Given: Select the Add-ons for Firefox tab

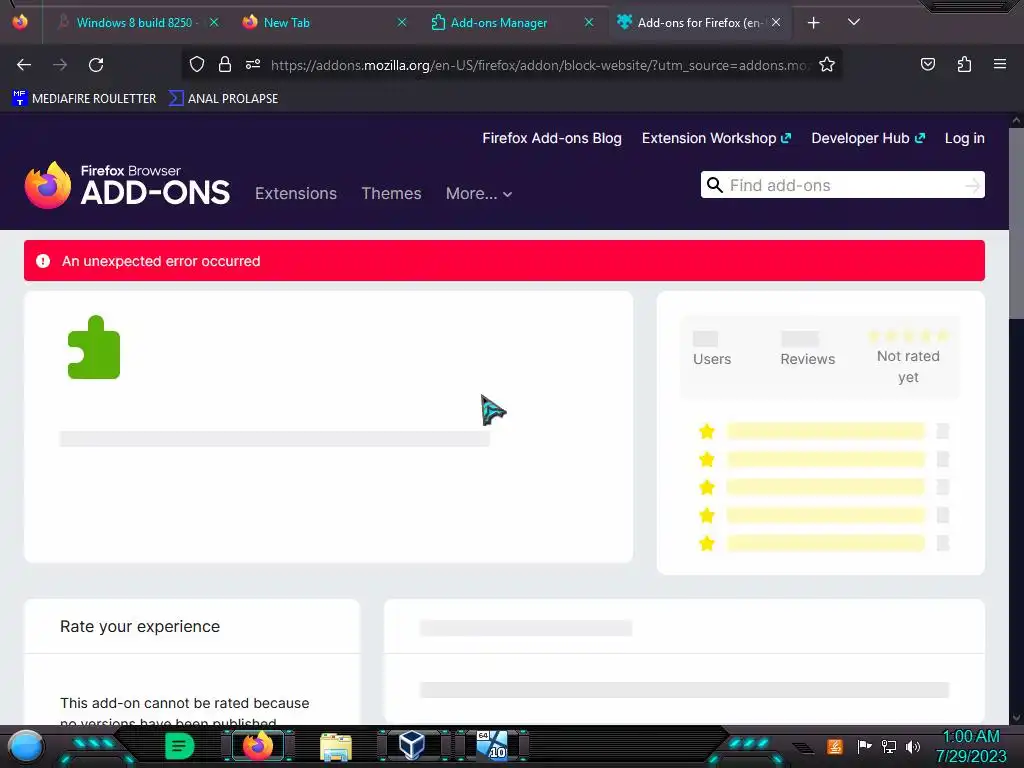Looking at the screenshot, I should tap(699, 23).
